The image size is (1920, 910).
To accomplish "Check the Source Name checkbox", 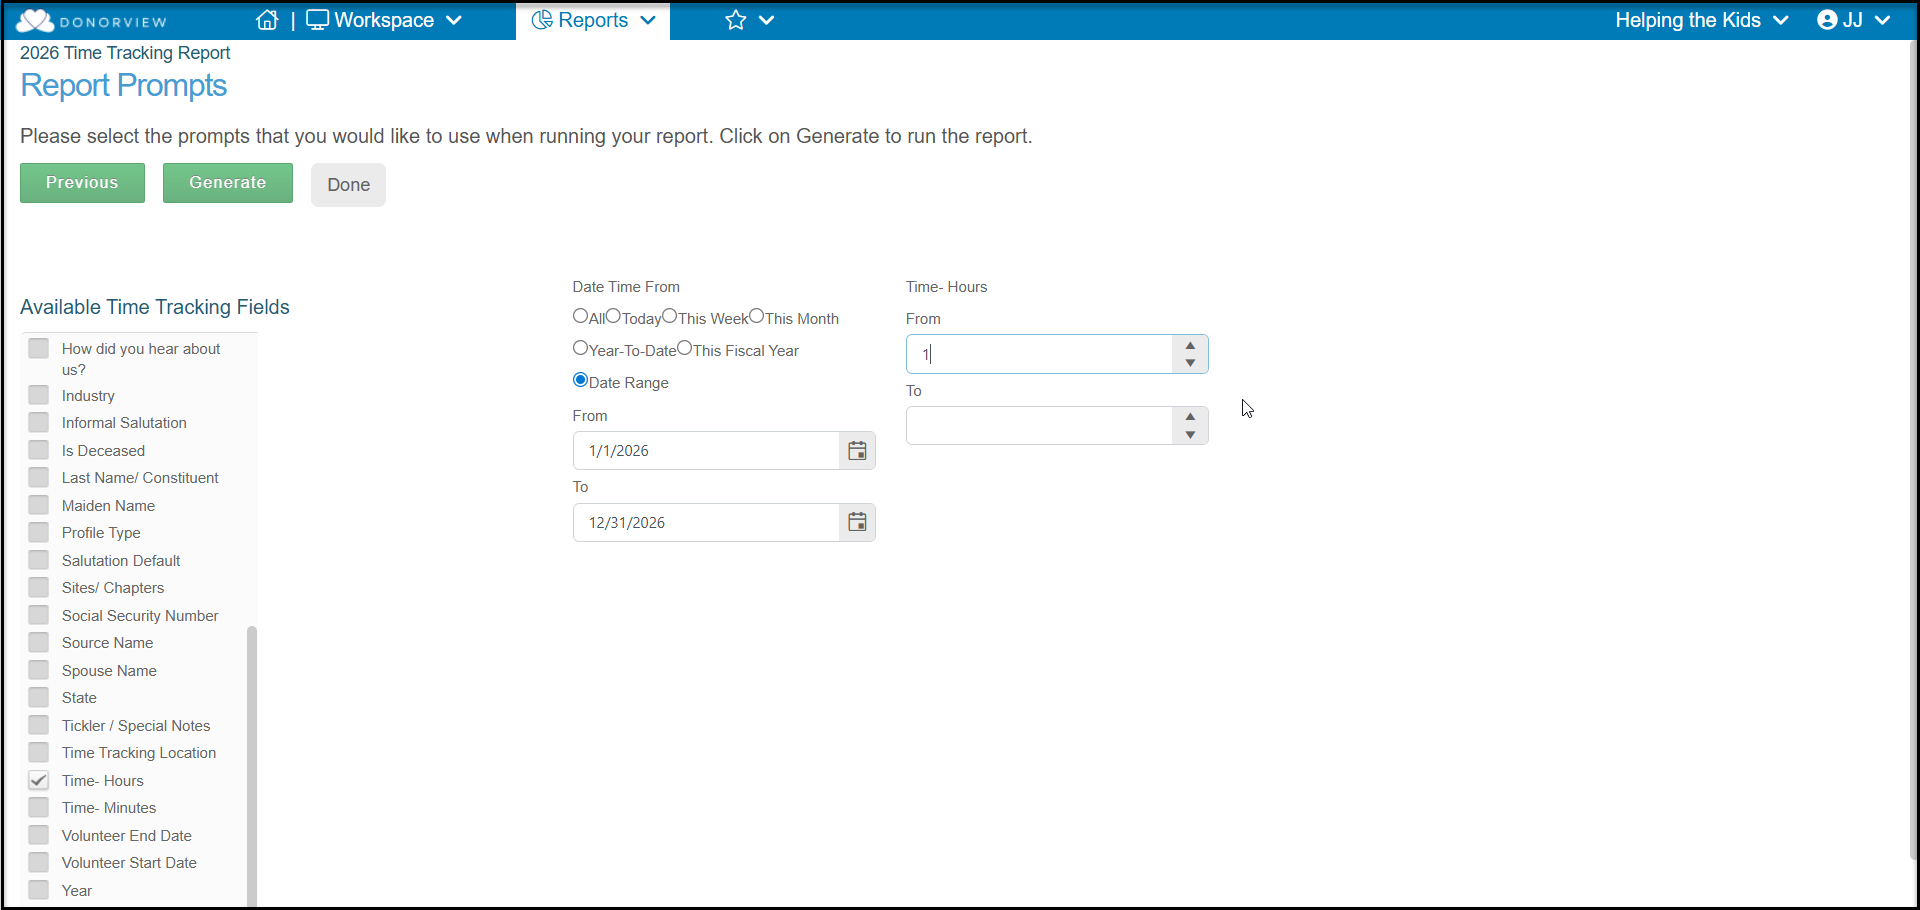I will [x=39, y=642].
